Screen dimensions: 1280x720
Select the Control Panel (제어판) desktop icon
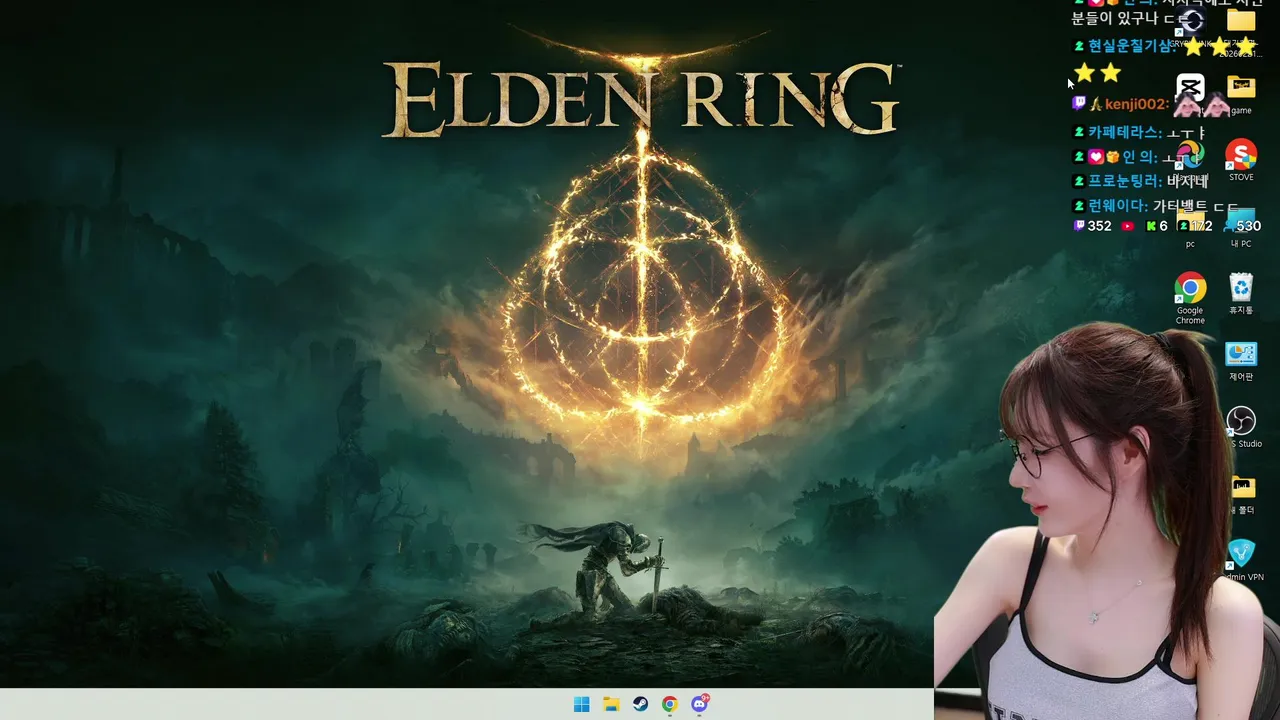pyautogui.click(x=1241, y=361)
